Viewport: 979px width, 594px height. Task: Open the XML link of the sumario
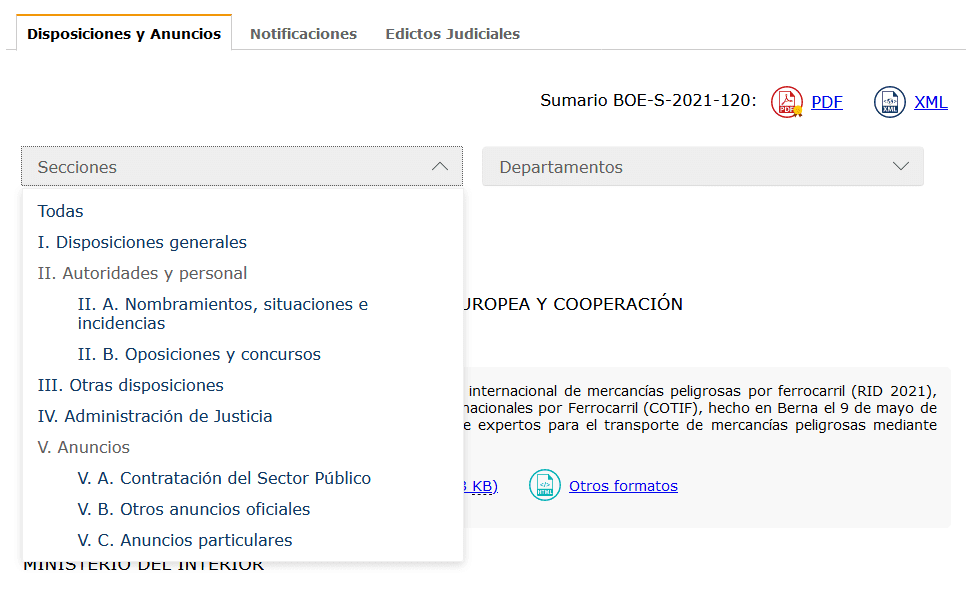click(930, 102)
